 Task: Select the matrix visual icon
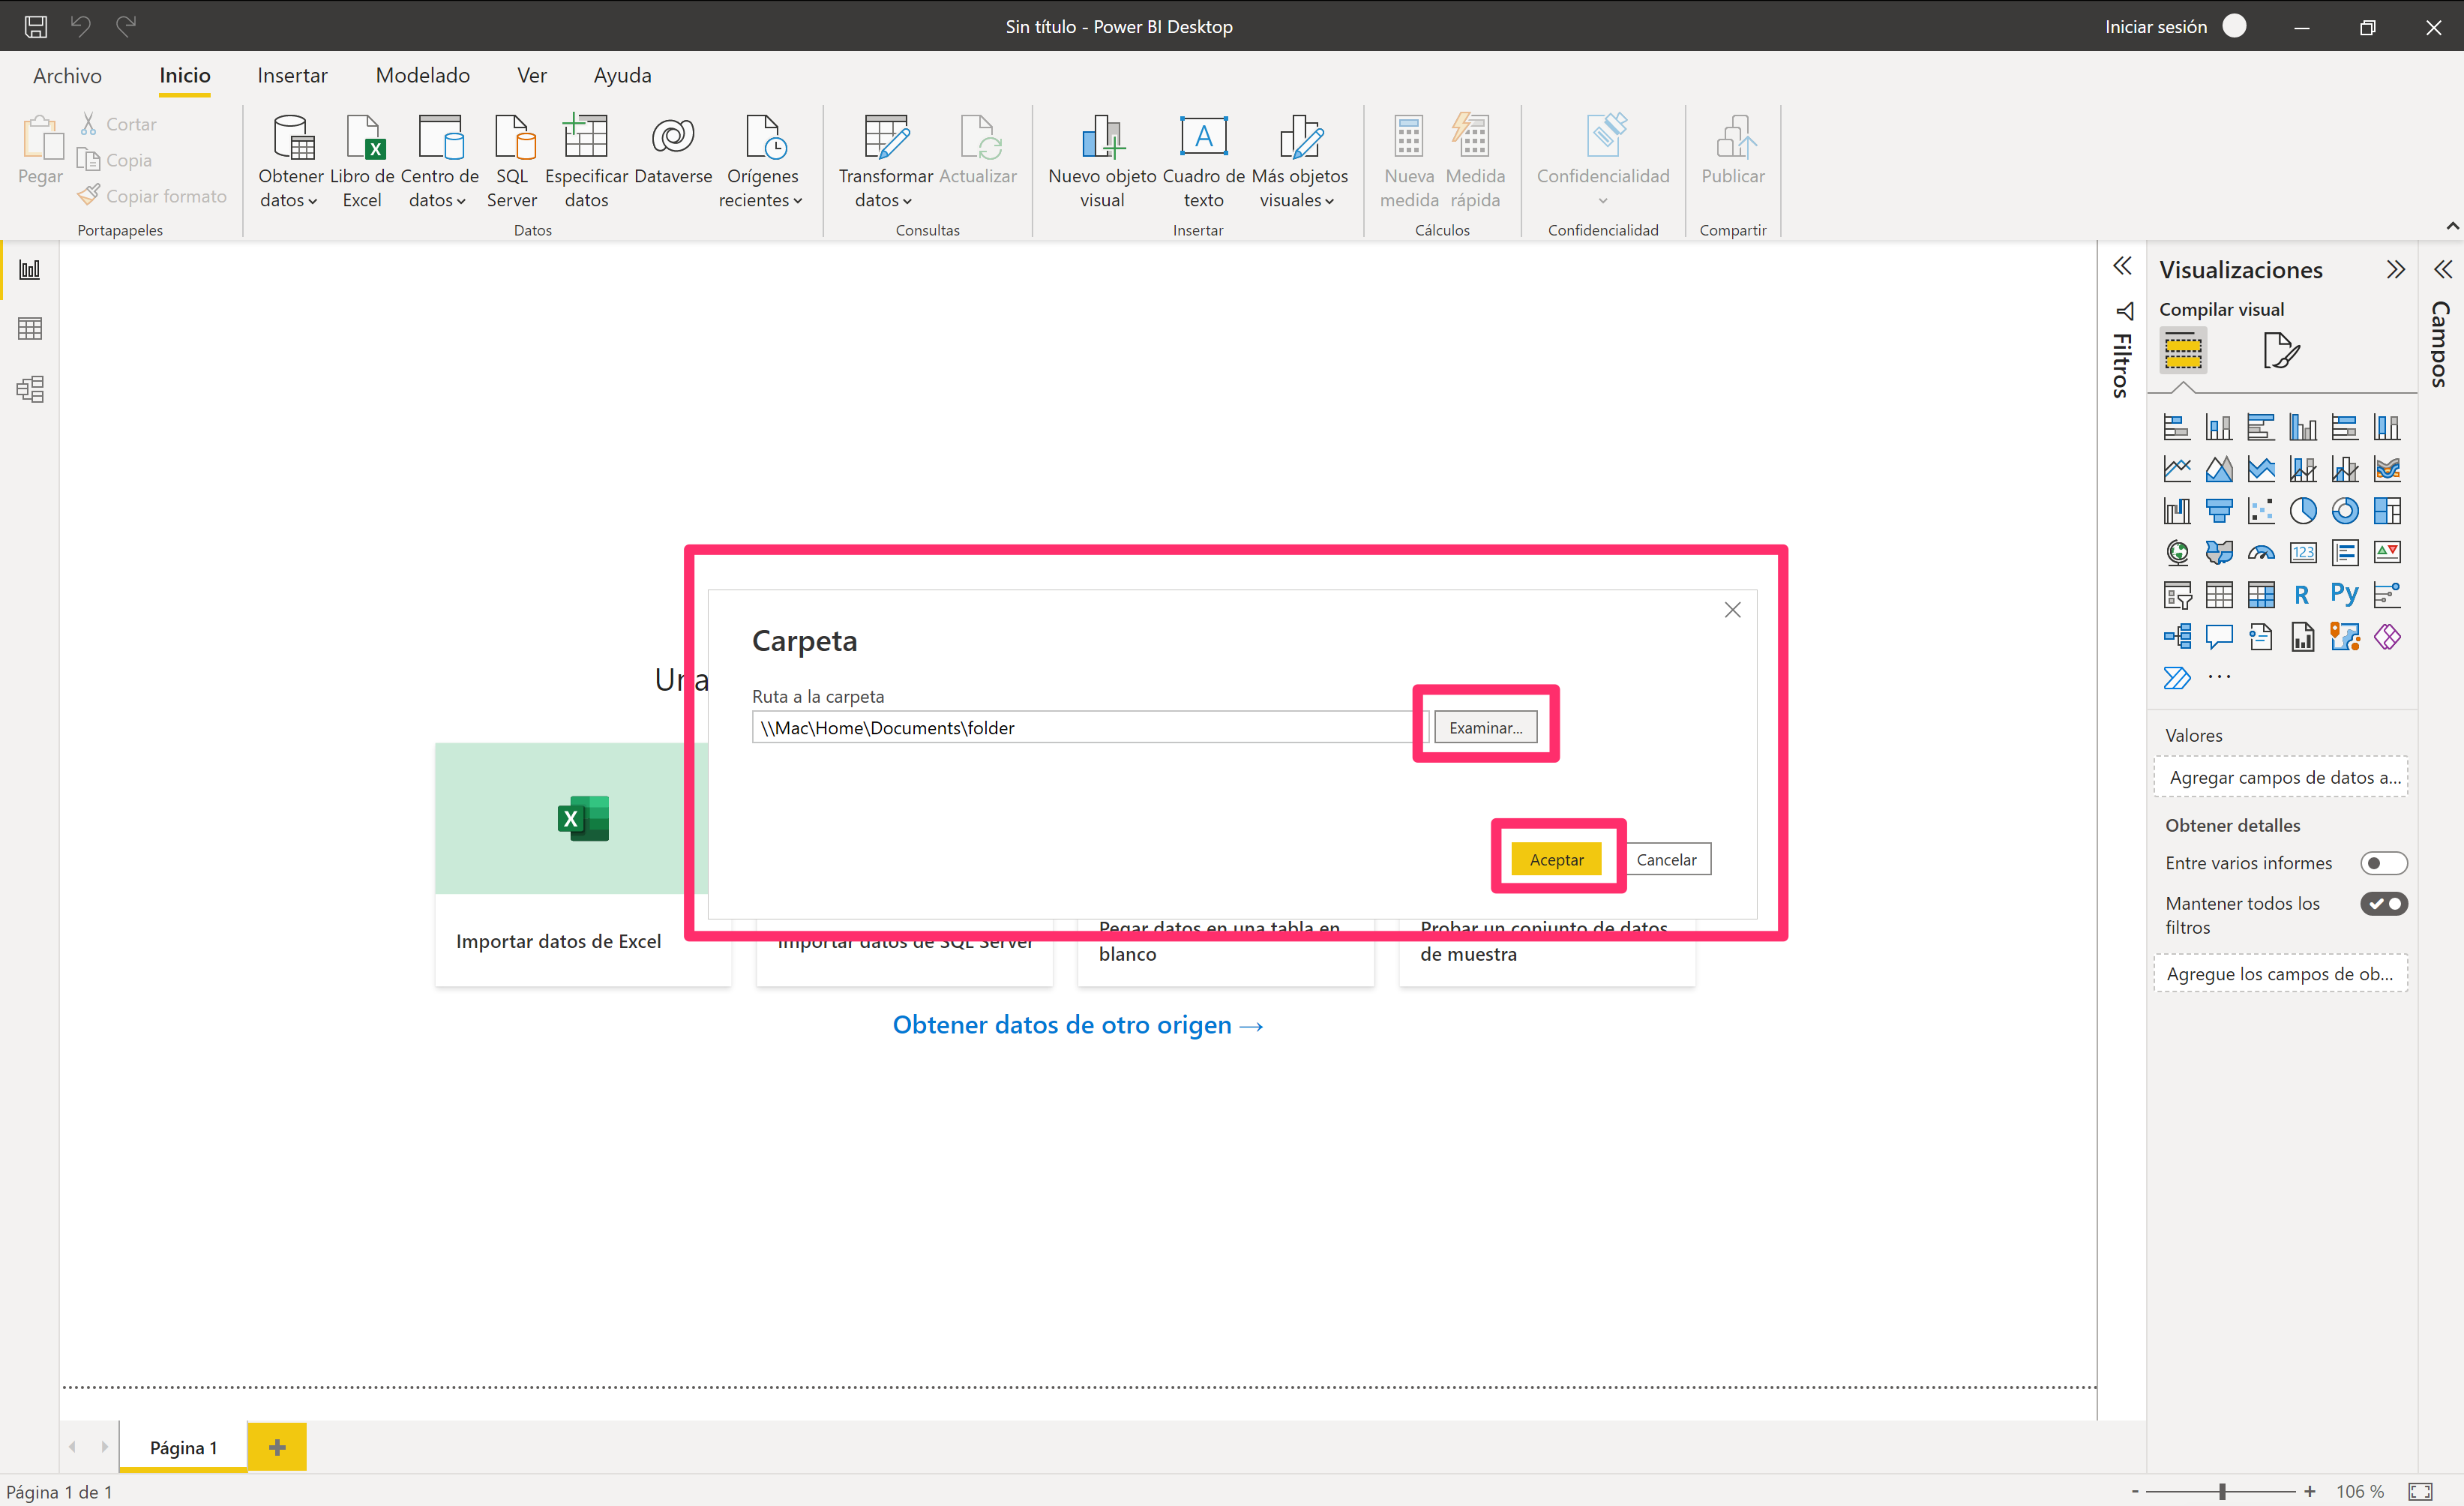(x=2261, y=595)
